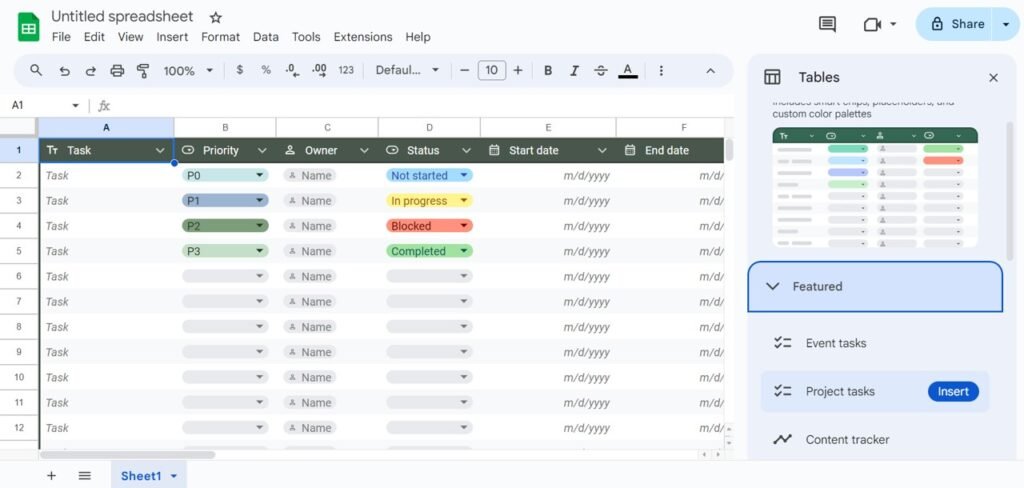Click the Print icon
Screen dimensions: 1024x488
click(x=117, y=71)
